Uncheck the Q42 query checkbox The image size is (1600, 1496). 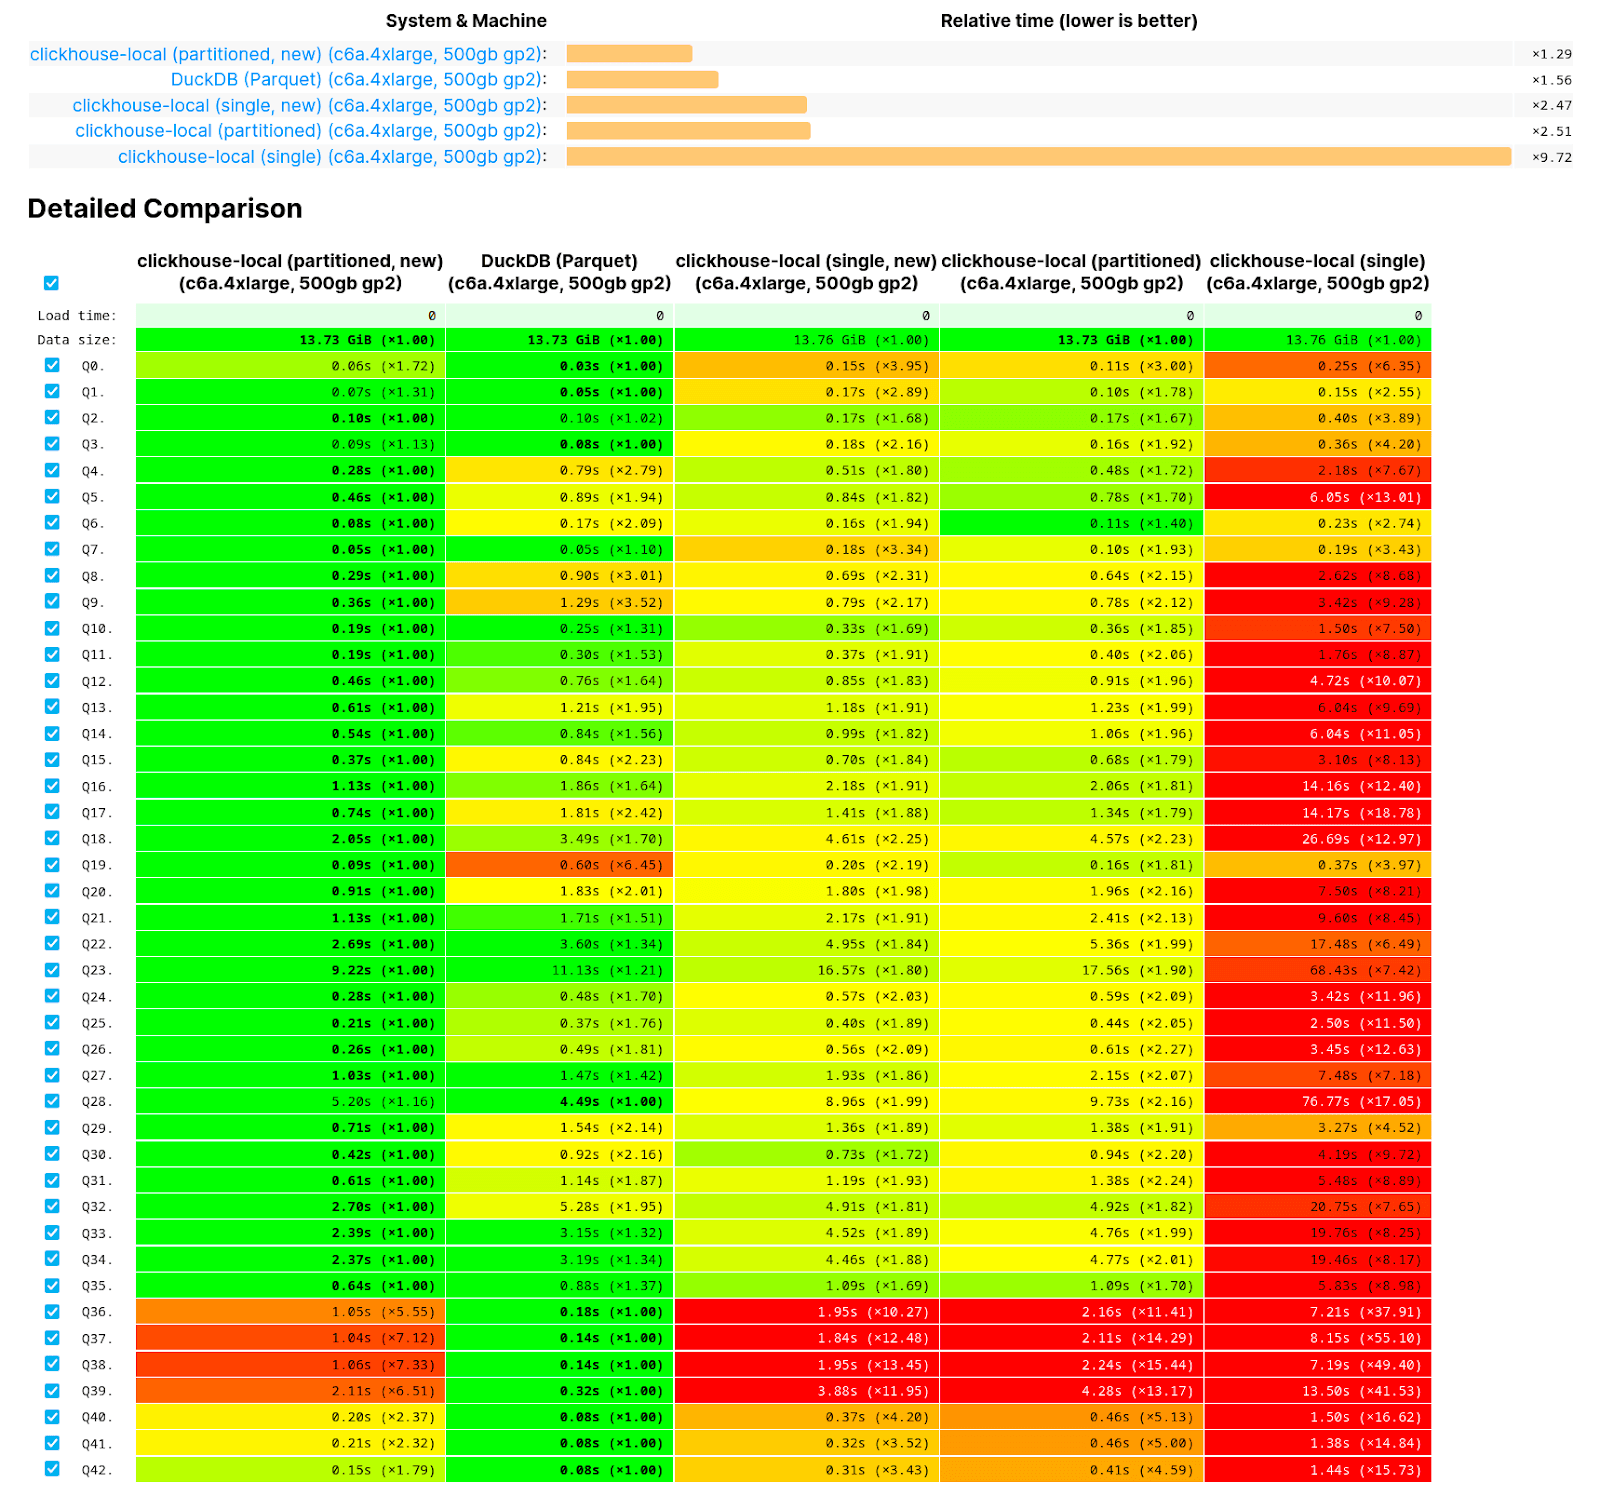point(52,1469)
